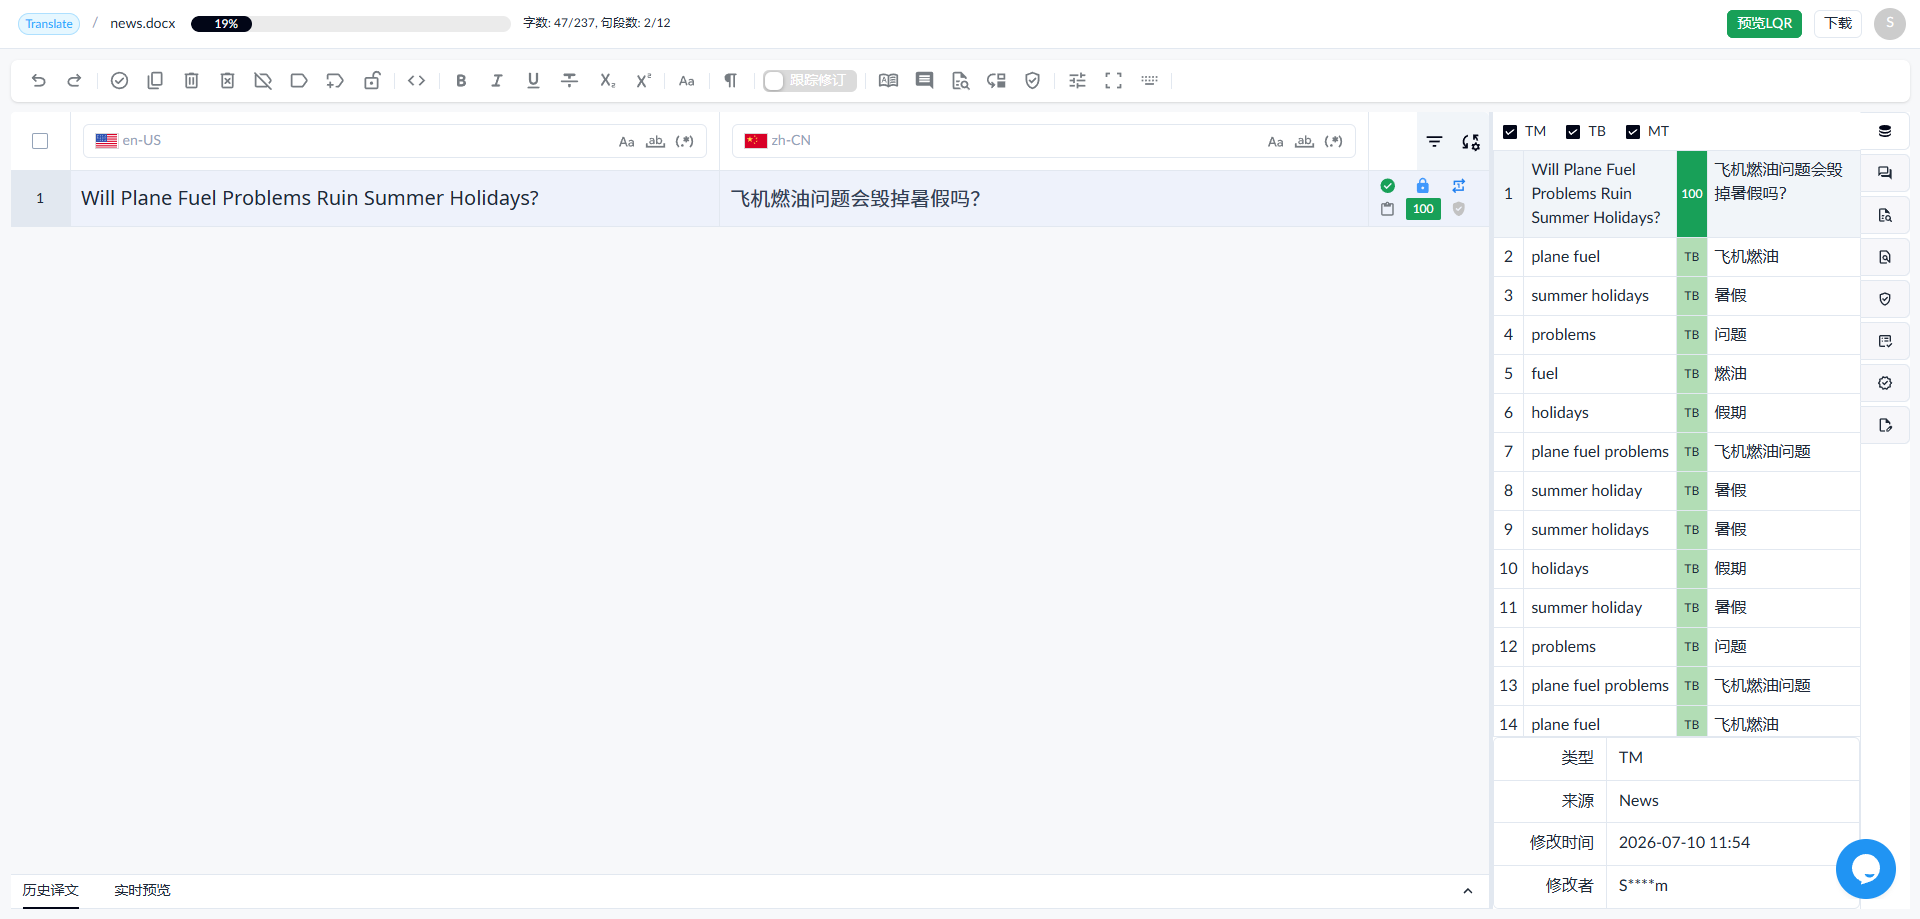
Task: Uncheck the TM checkbox
Action: point(1510,132)
